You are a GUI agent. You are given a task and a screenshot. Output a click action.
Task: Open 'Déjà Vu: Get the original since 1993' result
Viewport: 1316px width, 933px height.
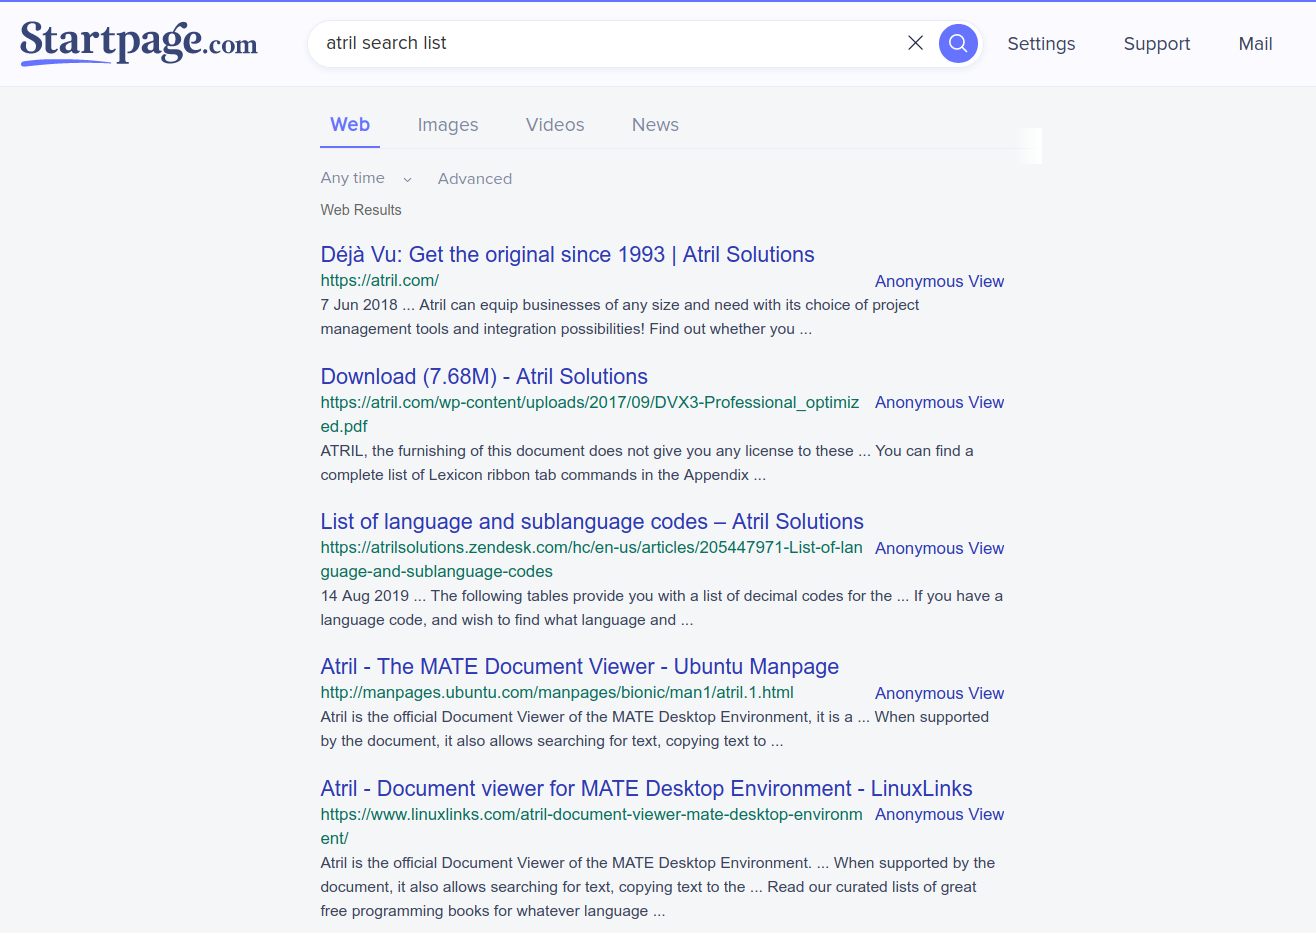[x=567, y=254]
